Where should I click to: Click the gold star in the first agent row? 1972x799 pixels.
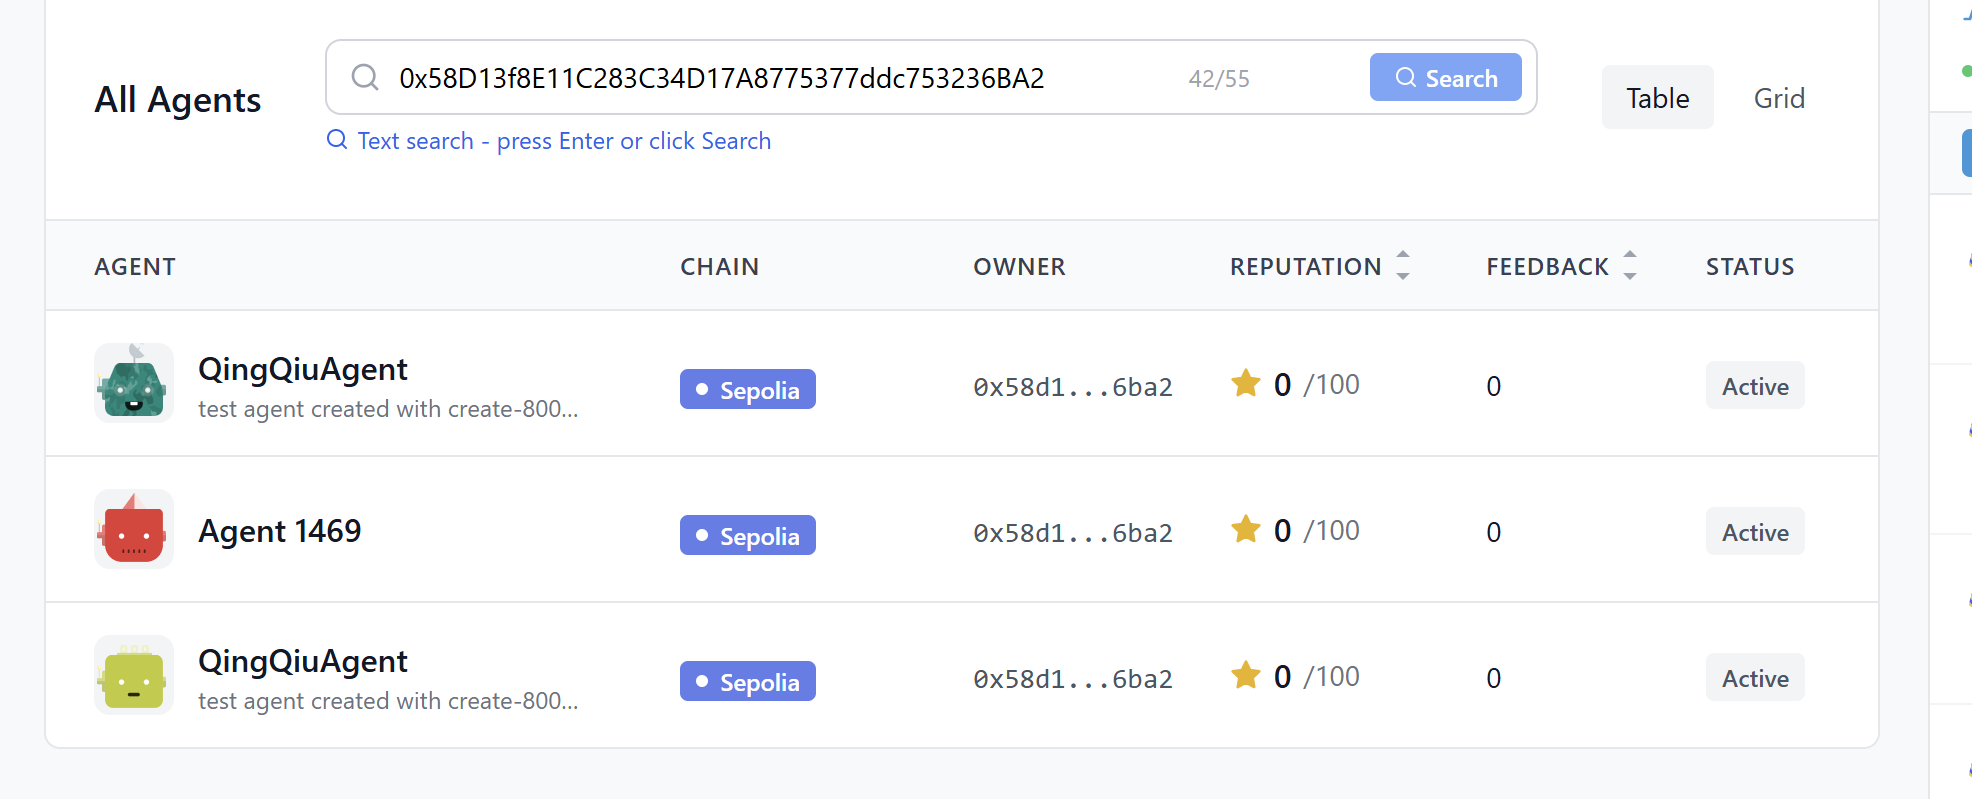pos(1246,384)
